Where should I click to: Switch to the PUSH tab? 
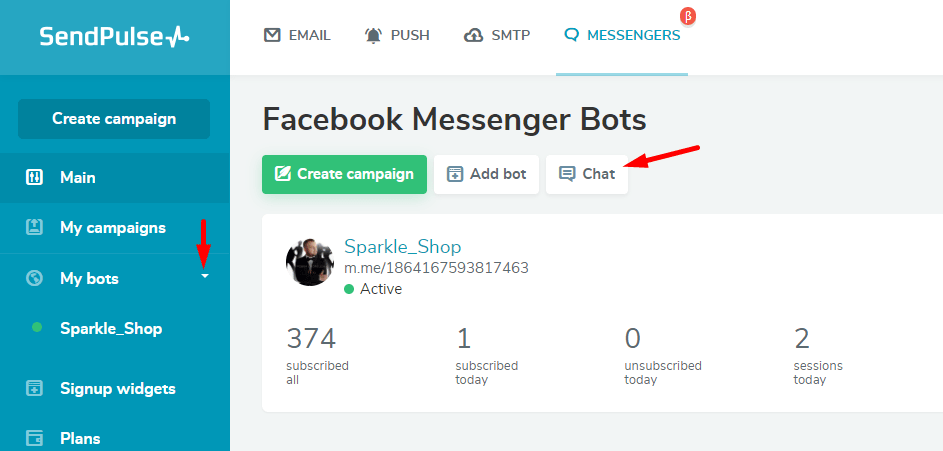tap(397, 35)
